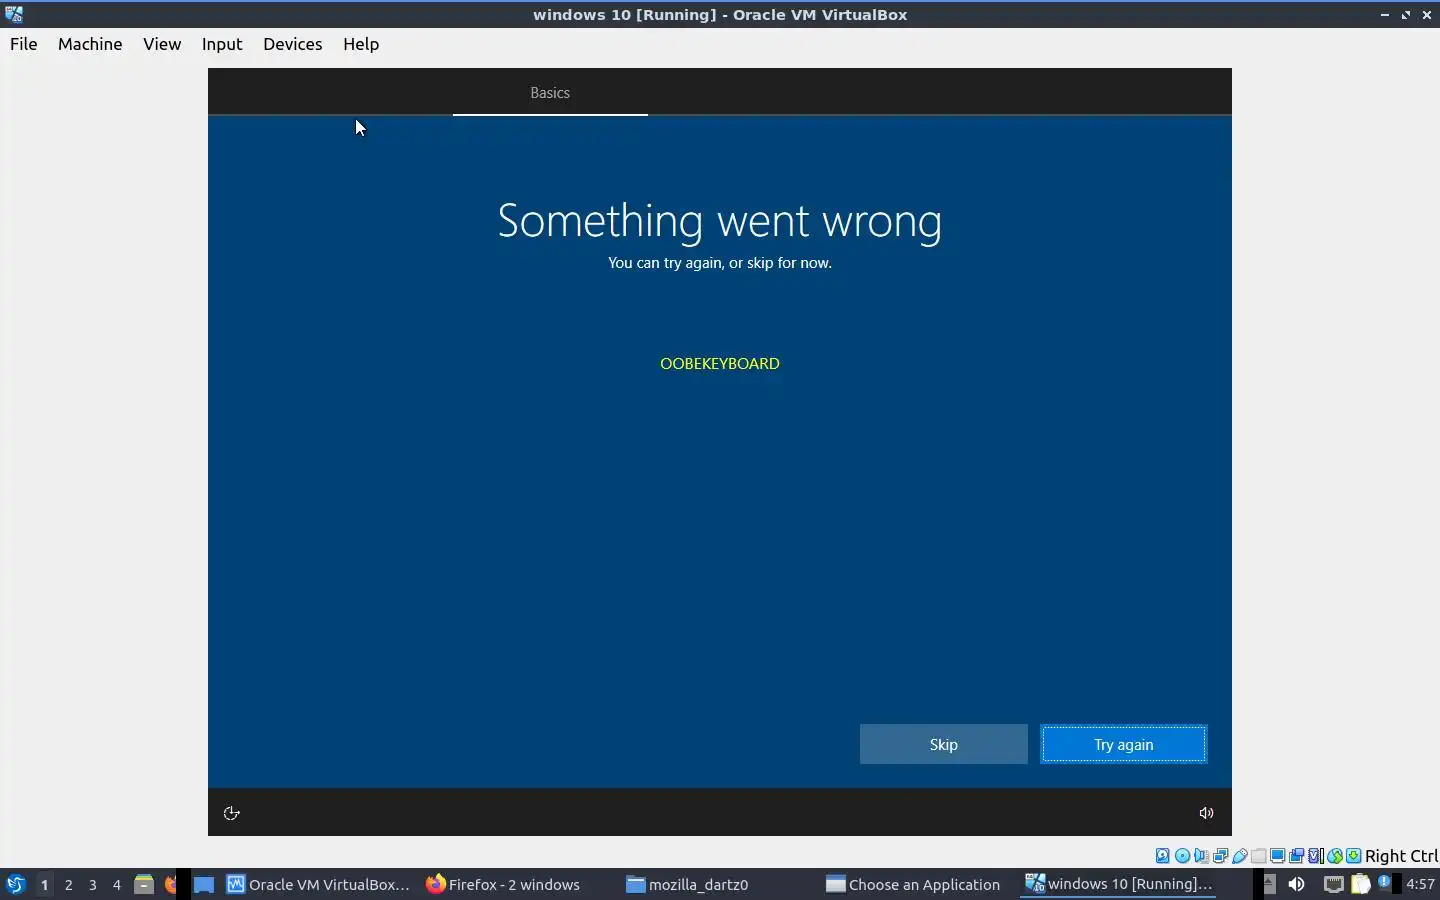Open the bird-logo start menu on taskbar
This screenshot has height=900, width=1440.
pyautogui.click(x=15, y=884)
